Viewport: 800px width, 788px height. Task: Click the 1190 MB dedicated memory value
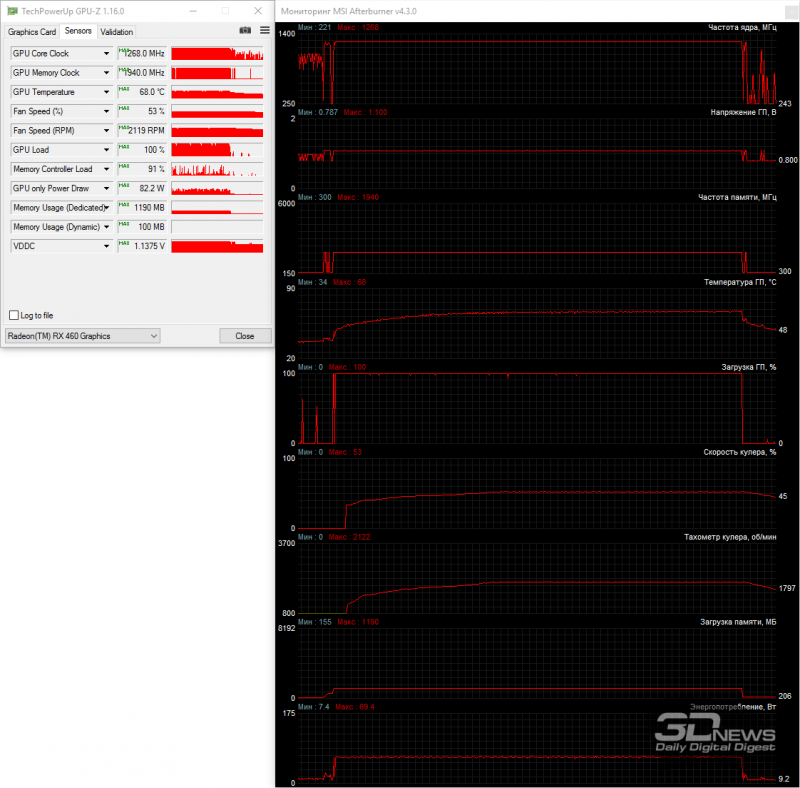pos(142,208)
